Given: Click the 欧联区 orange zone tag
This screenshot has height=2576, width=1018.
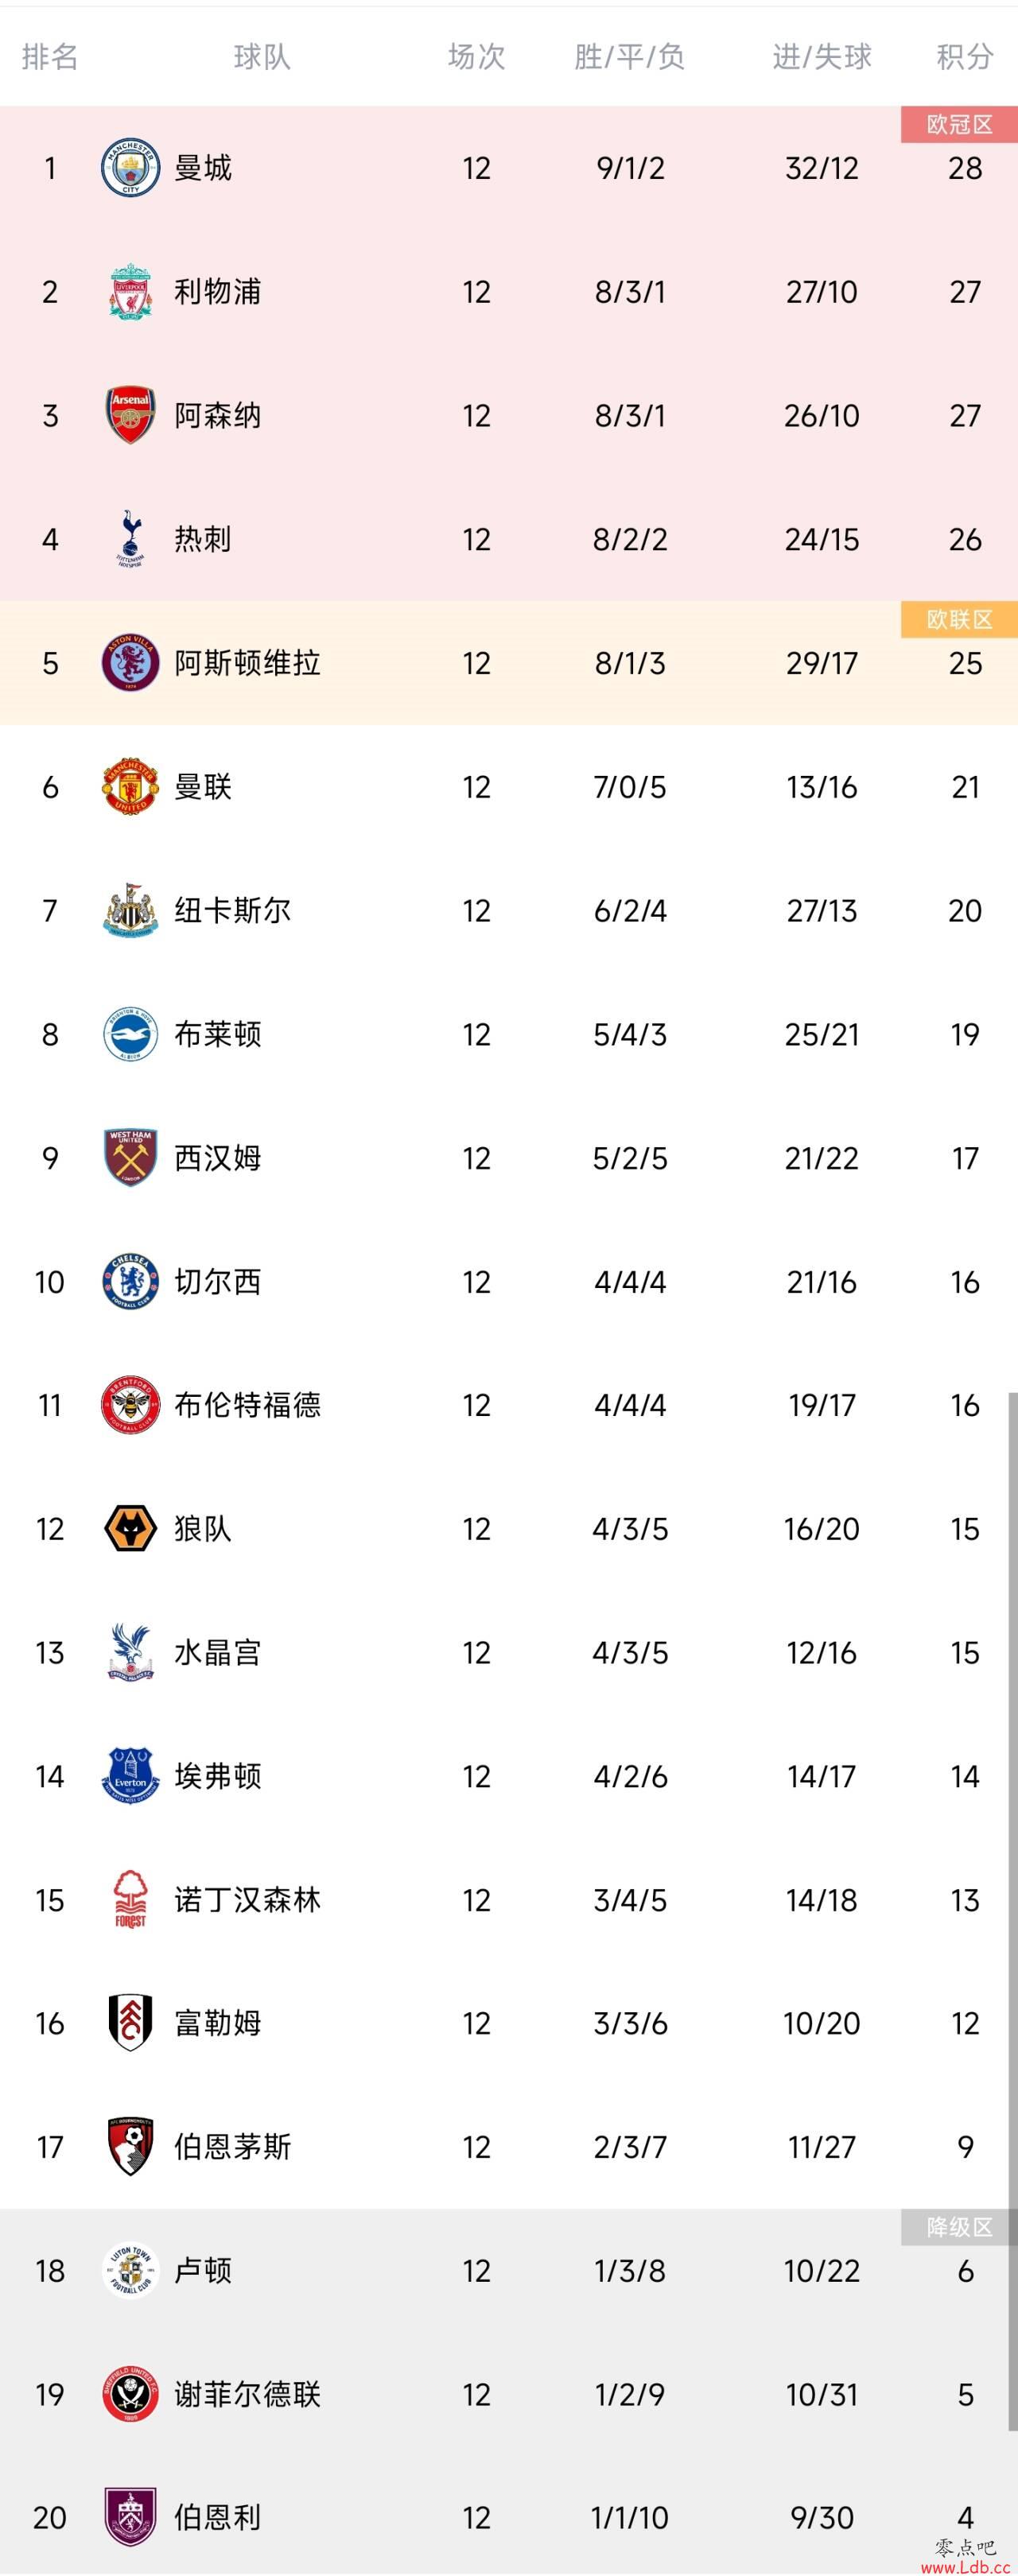Looking at the screenshot, I should [959, 619].
